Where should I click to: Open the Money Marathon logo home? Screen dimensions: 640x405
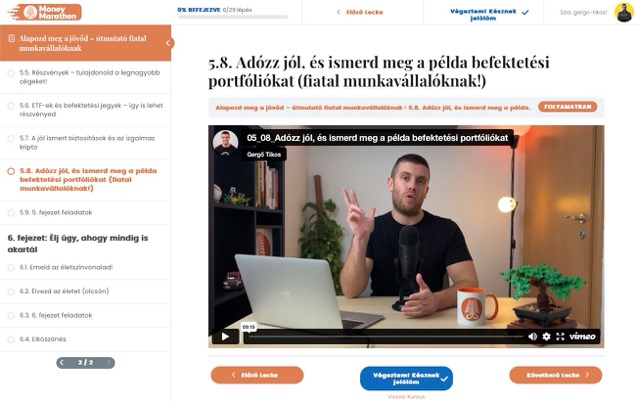tap(44, 12)
